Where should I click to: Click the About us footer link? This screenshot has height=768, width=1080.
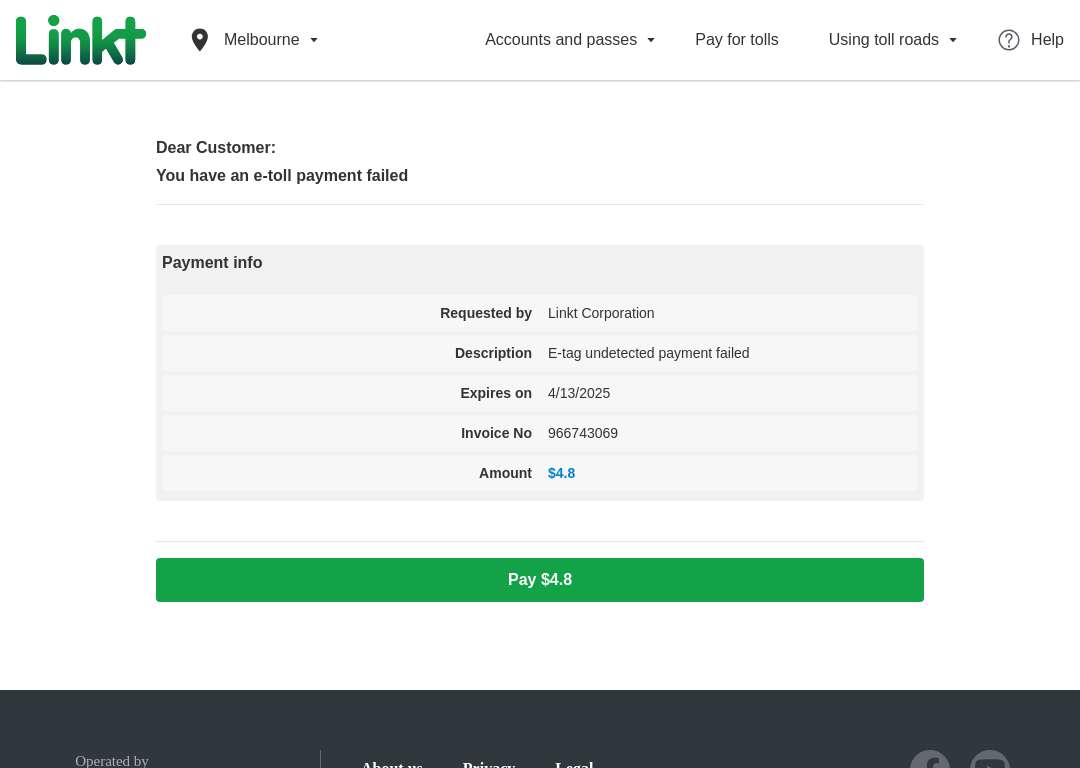tap(392, 764)
